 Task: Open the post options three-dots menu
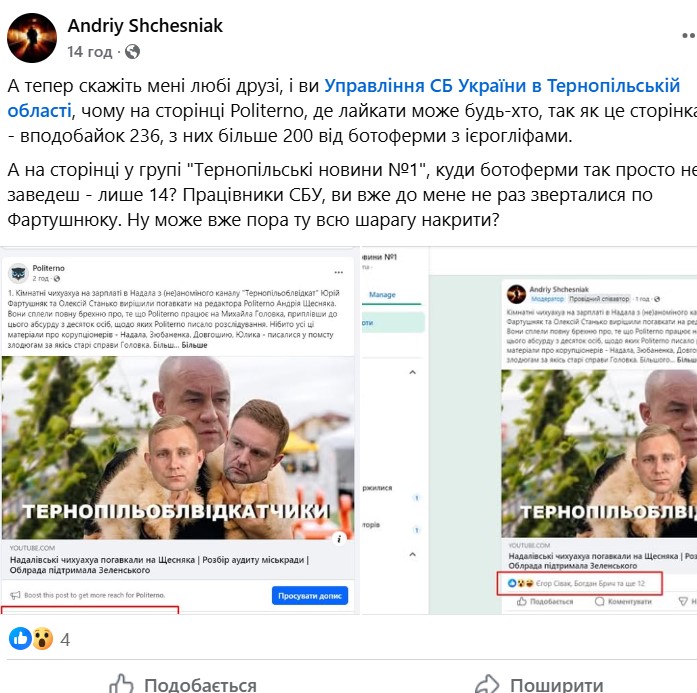[x=689, y=36]
